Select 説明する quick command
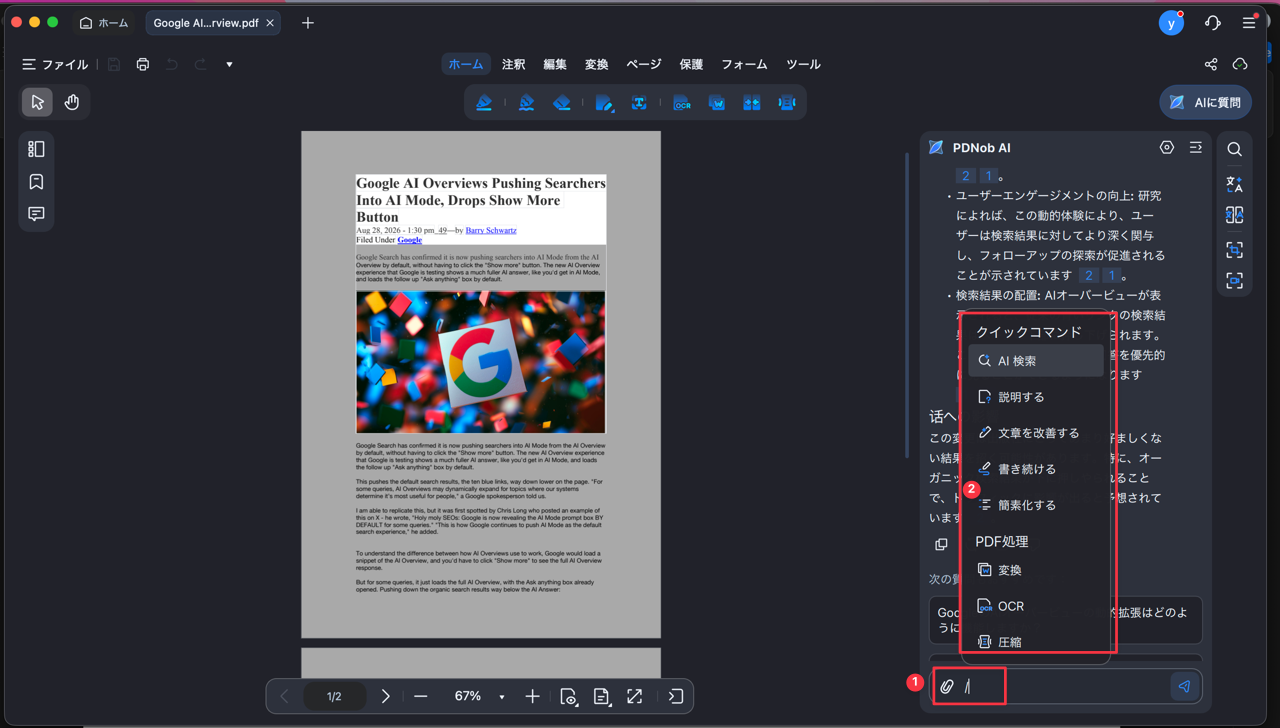 [1036, 397]
